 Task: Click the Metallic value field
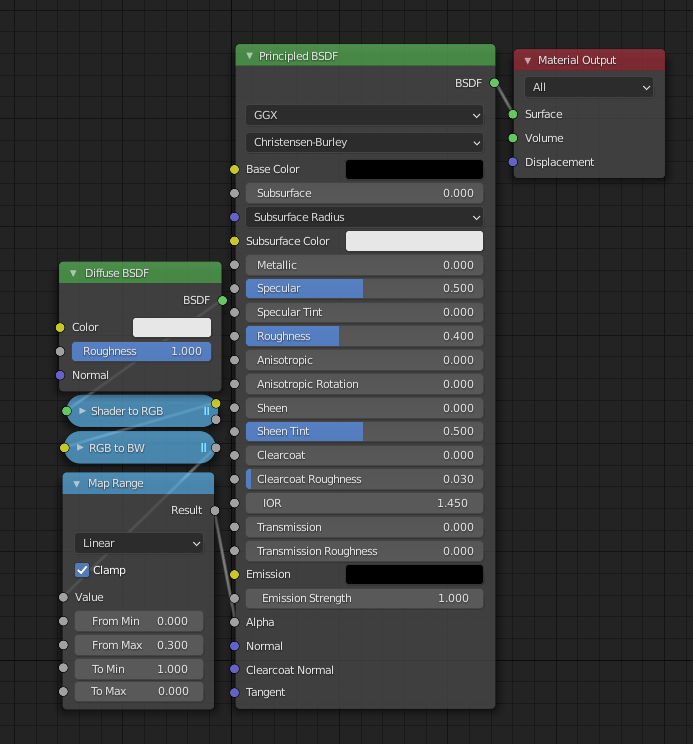(x=364, y=265)
